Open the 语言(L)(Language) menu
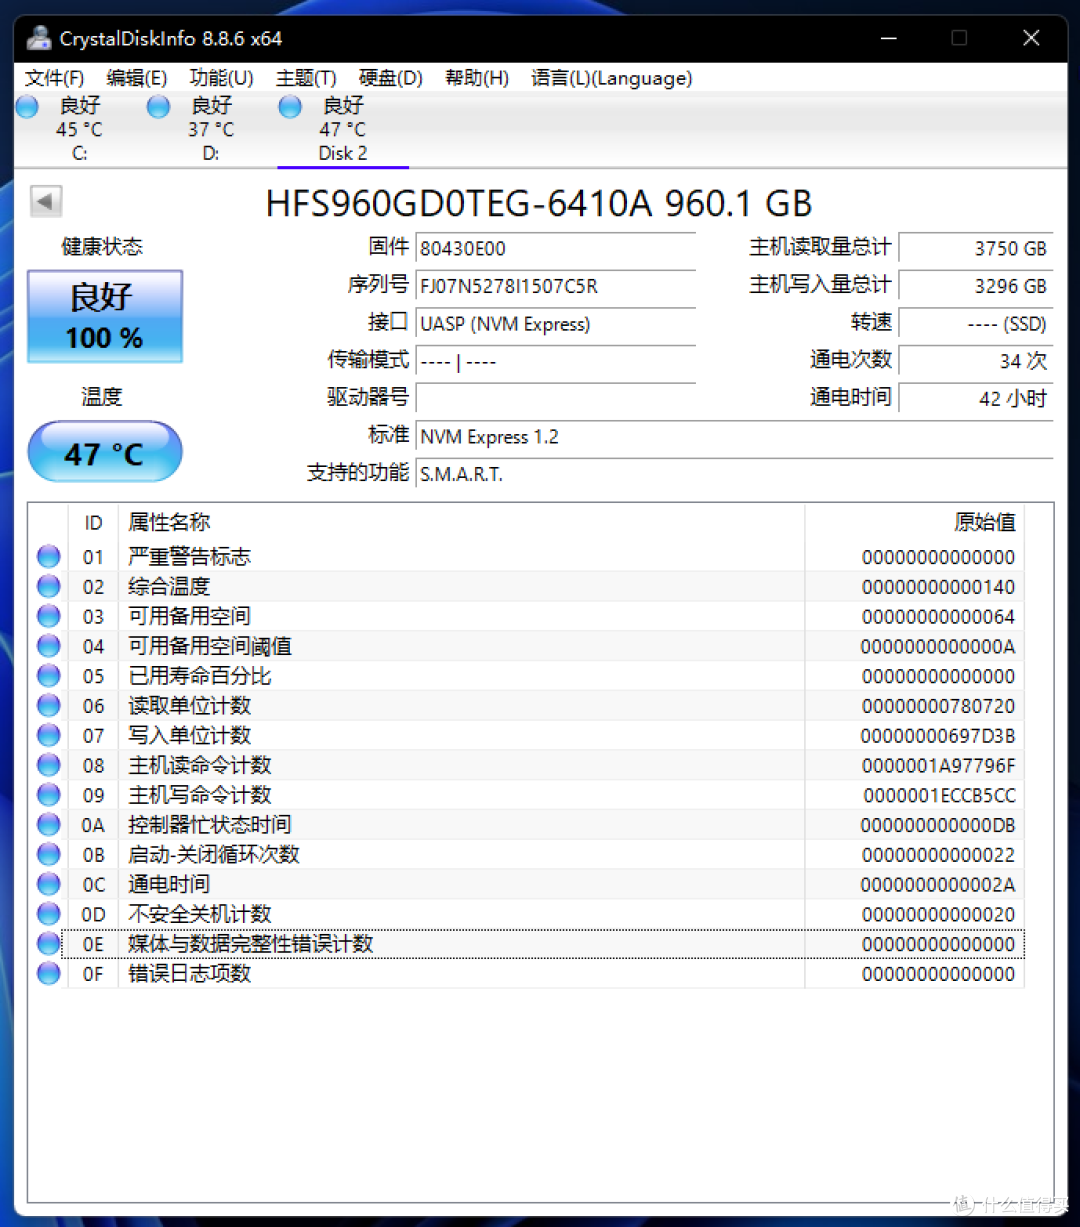The height and width of the screenshot is (1227, 1080). pyautogui.click(x=610, y=78)
